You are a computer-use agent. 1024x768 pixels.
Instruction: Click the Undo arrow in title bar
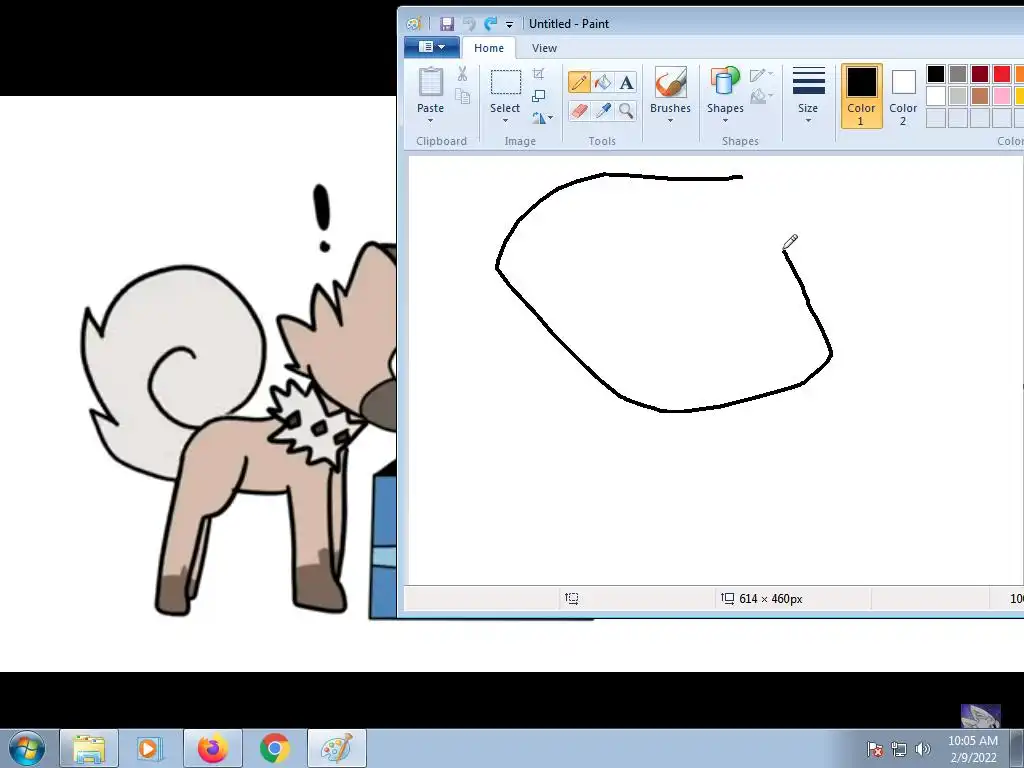[468, 24]
